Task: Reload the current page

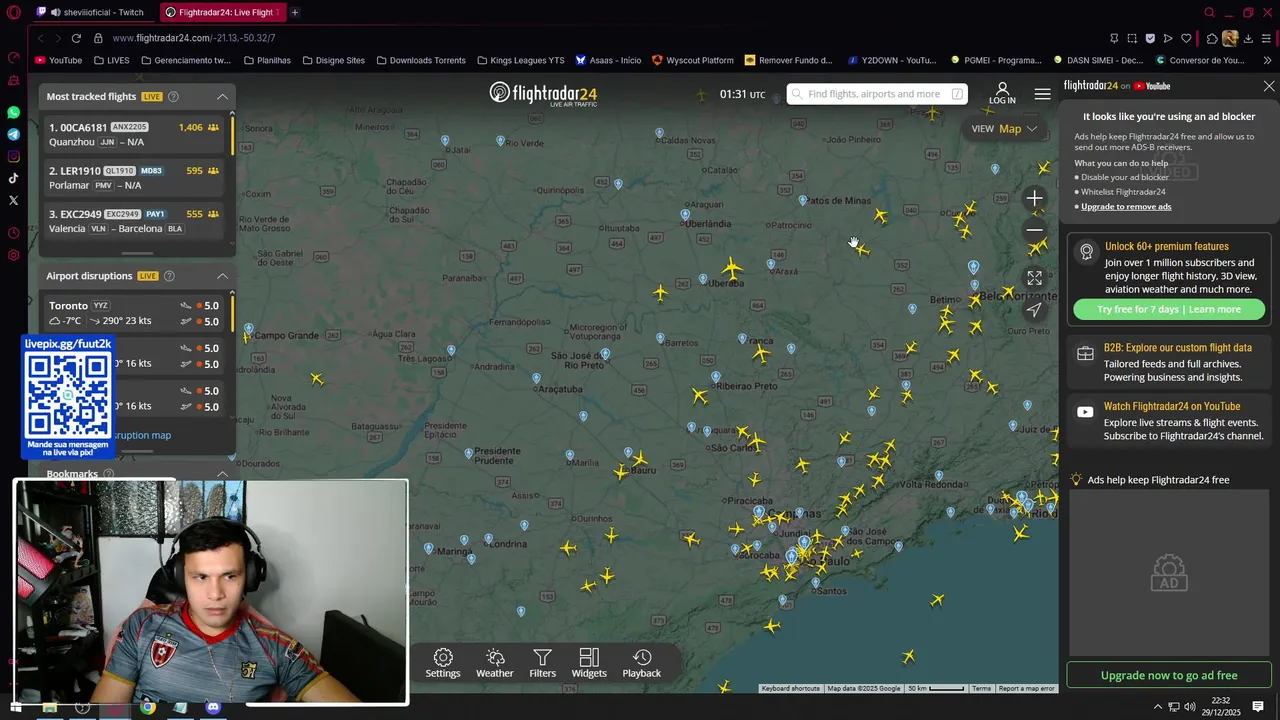Action: tap(76, 38)
